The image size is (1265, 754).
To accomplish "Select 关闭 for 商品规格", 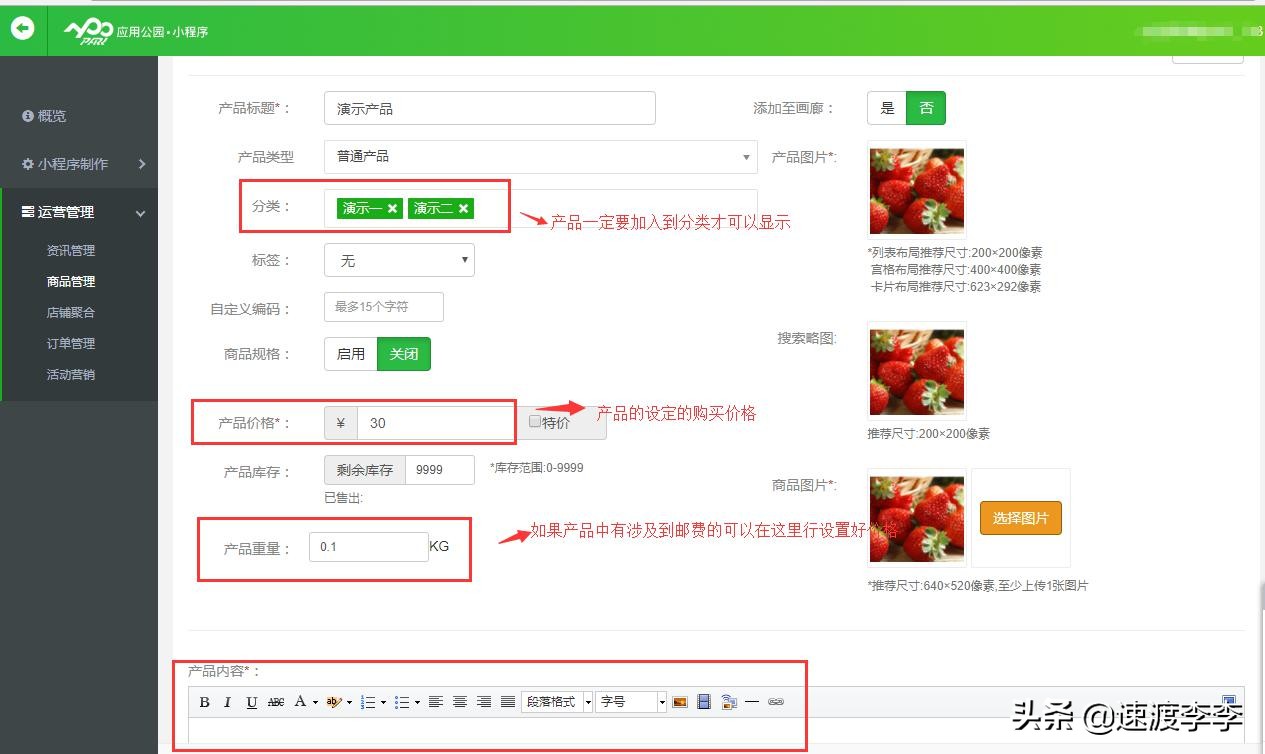I will tap(403, 354).
